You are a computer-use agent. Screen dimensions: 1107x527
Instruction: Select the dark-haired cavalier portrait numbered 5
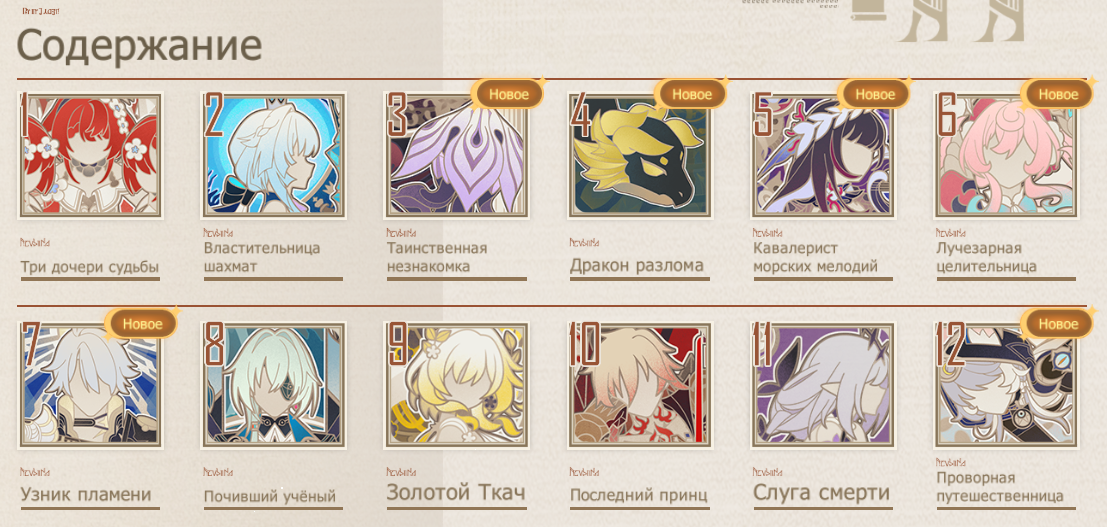point(823,155)
